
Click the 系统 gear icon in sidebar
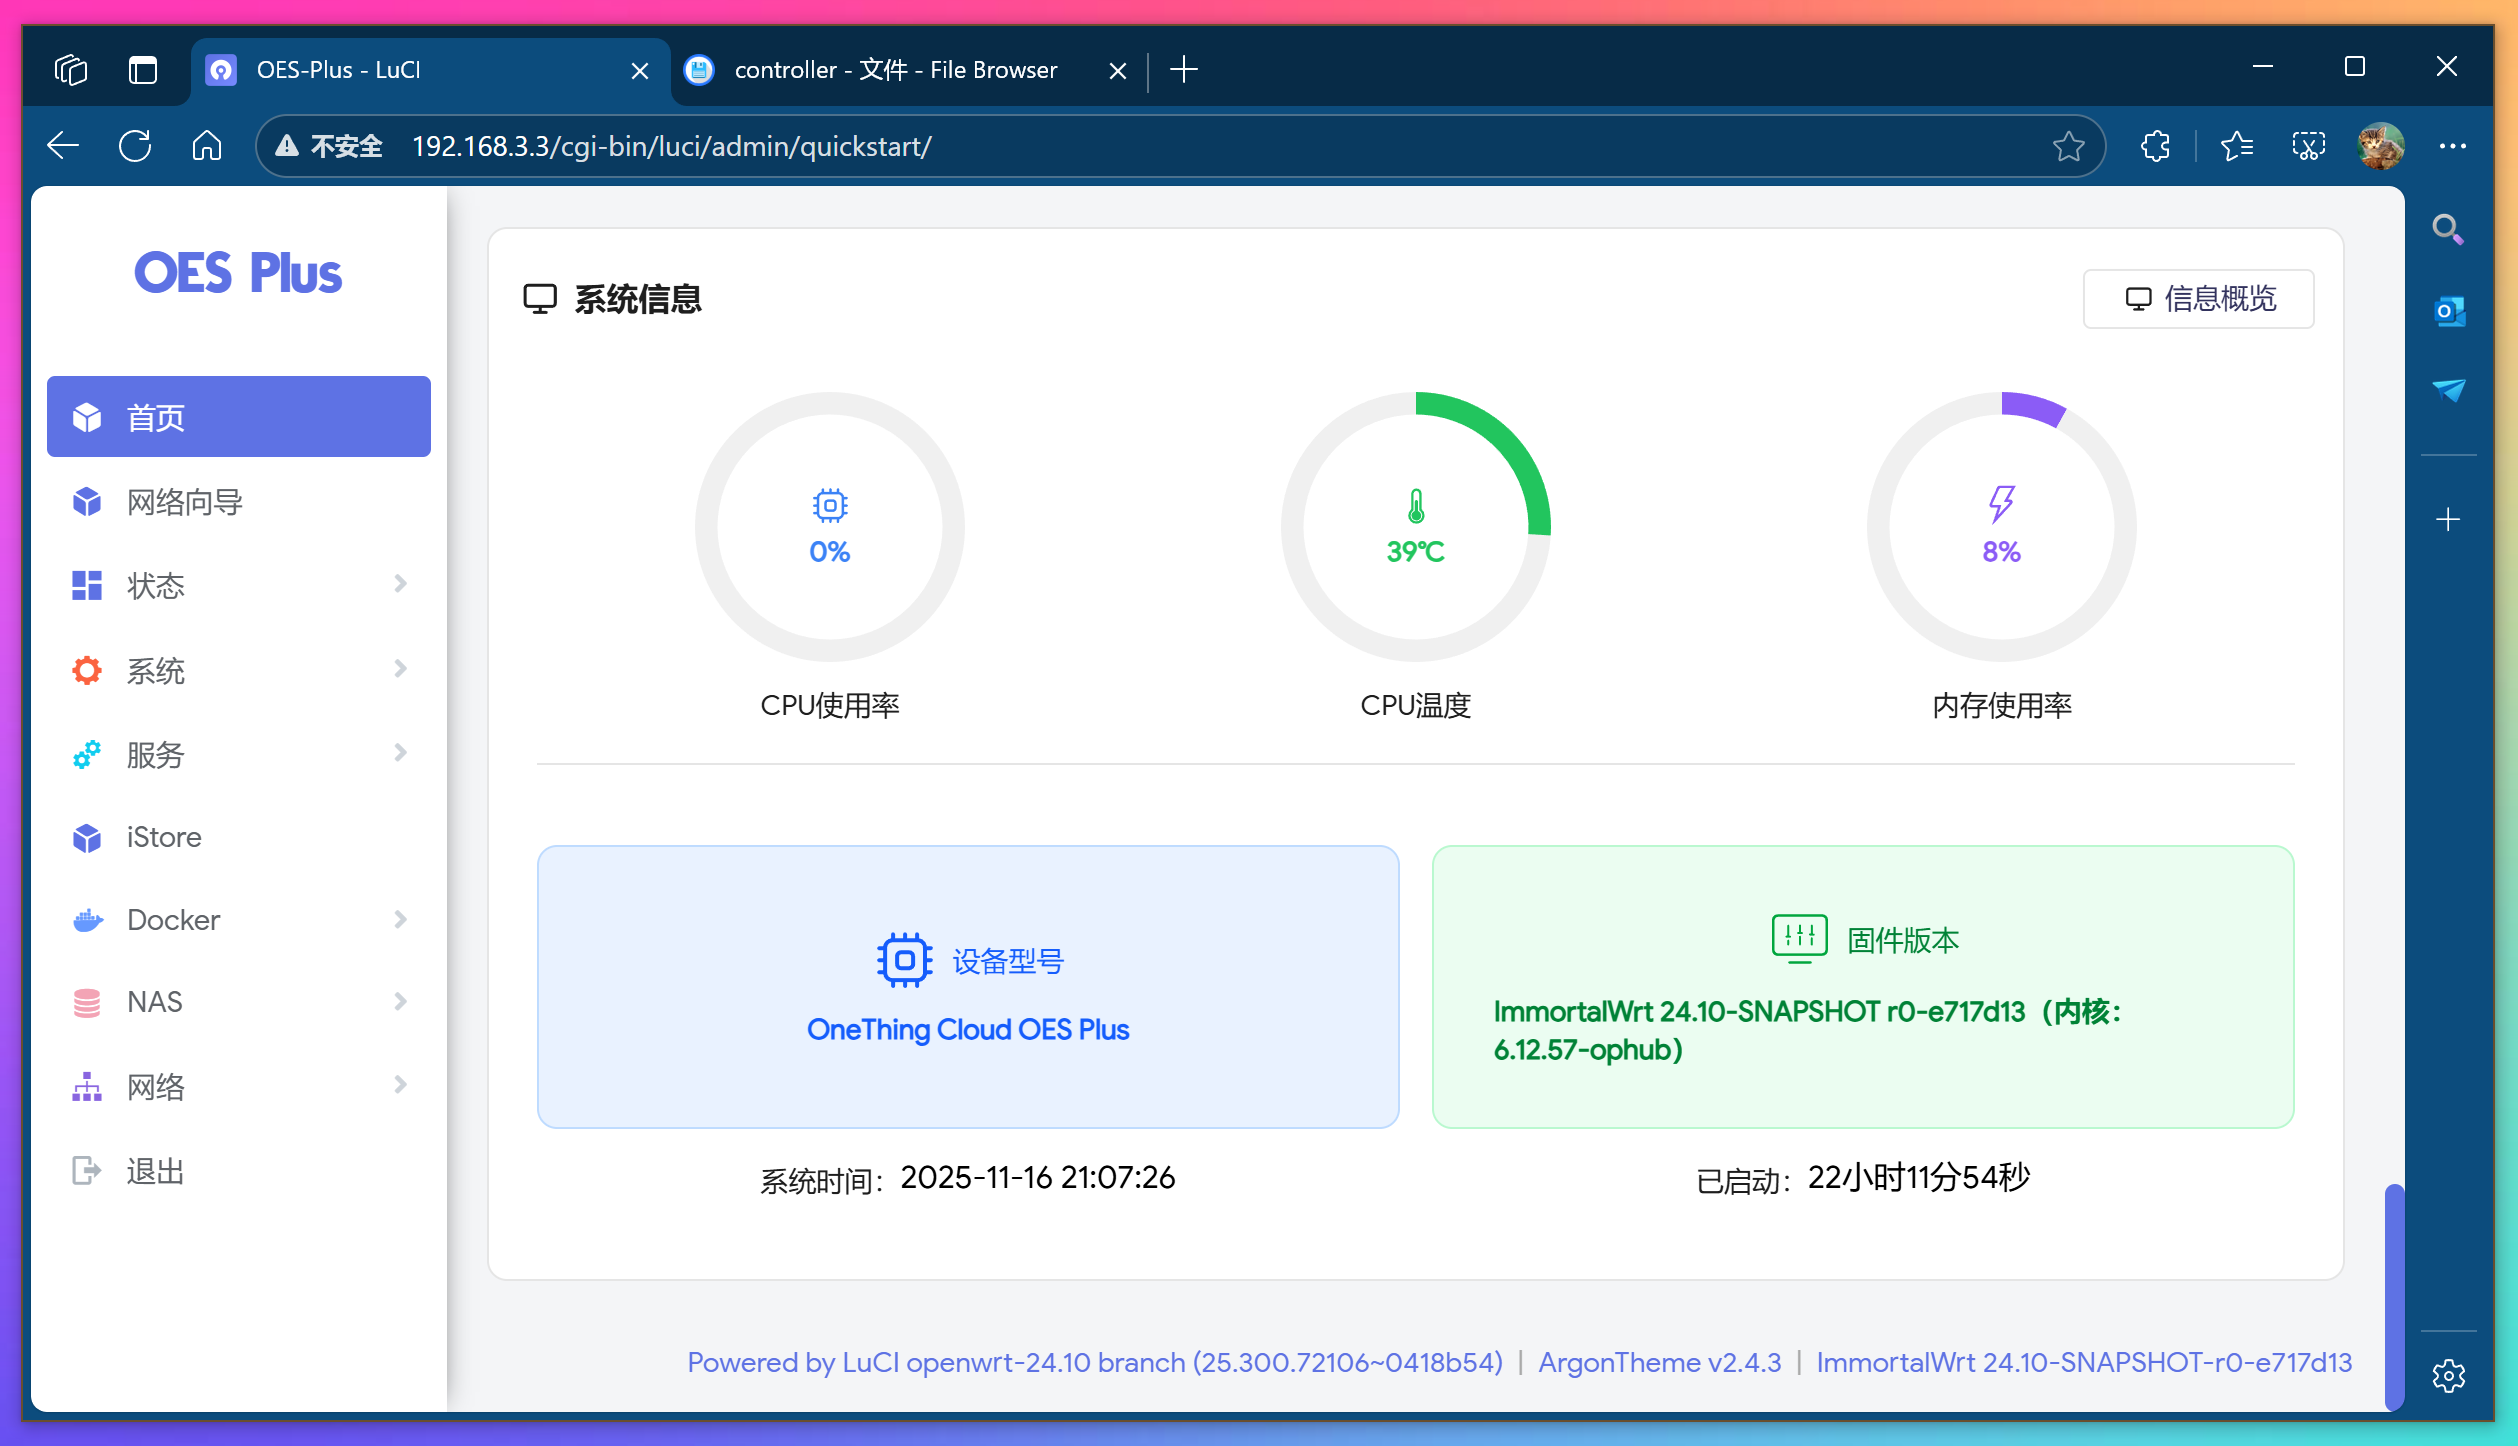click(87, 670)
